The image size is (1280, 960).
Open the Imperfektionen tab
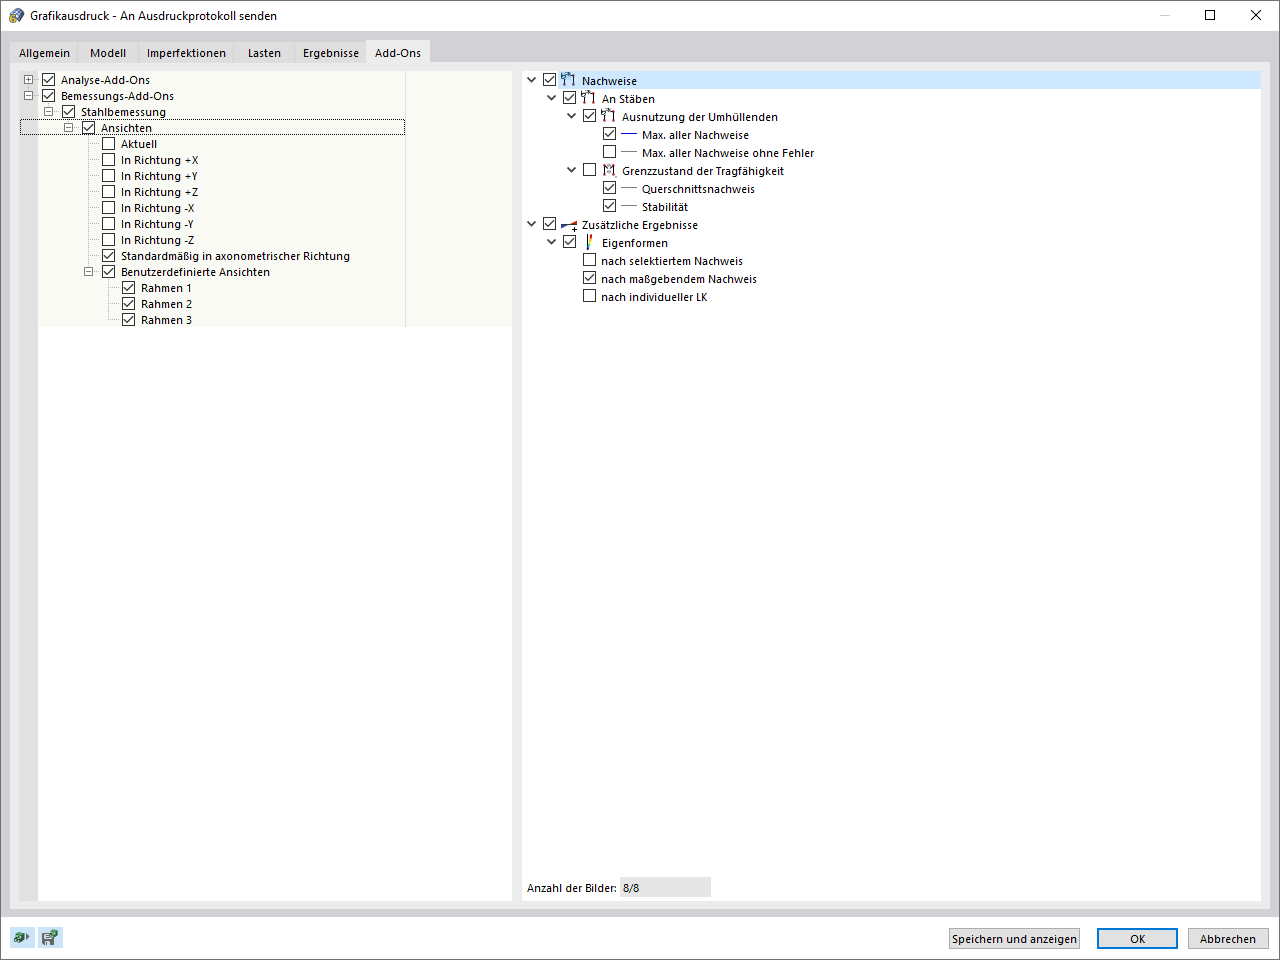(x=186, y=53)
